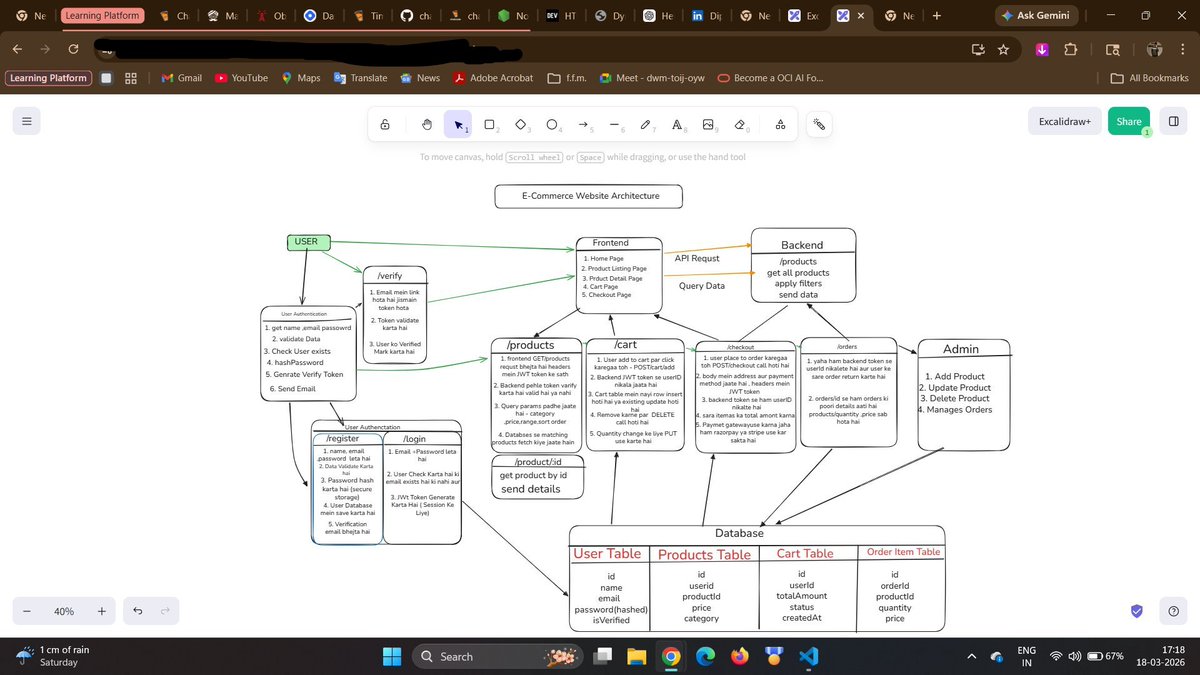Click the green Share button

pyautogui.click(x=1129, y=121)
